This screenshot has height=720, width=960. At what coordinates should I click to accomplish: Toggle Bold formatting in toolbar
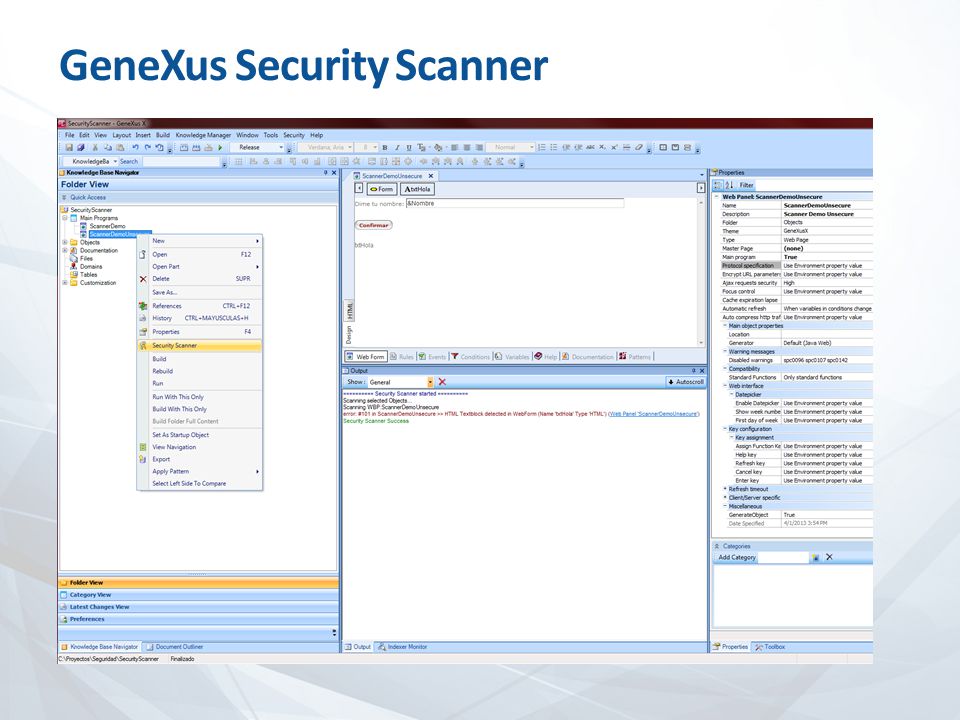[x=384, y=148]
